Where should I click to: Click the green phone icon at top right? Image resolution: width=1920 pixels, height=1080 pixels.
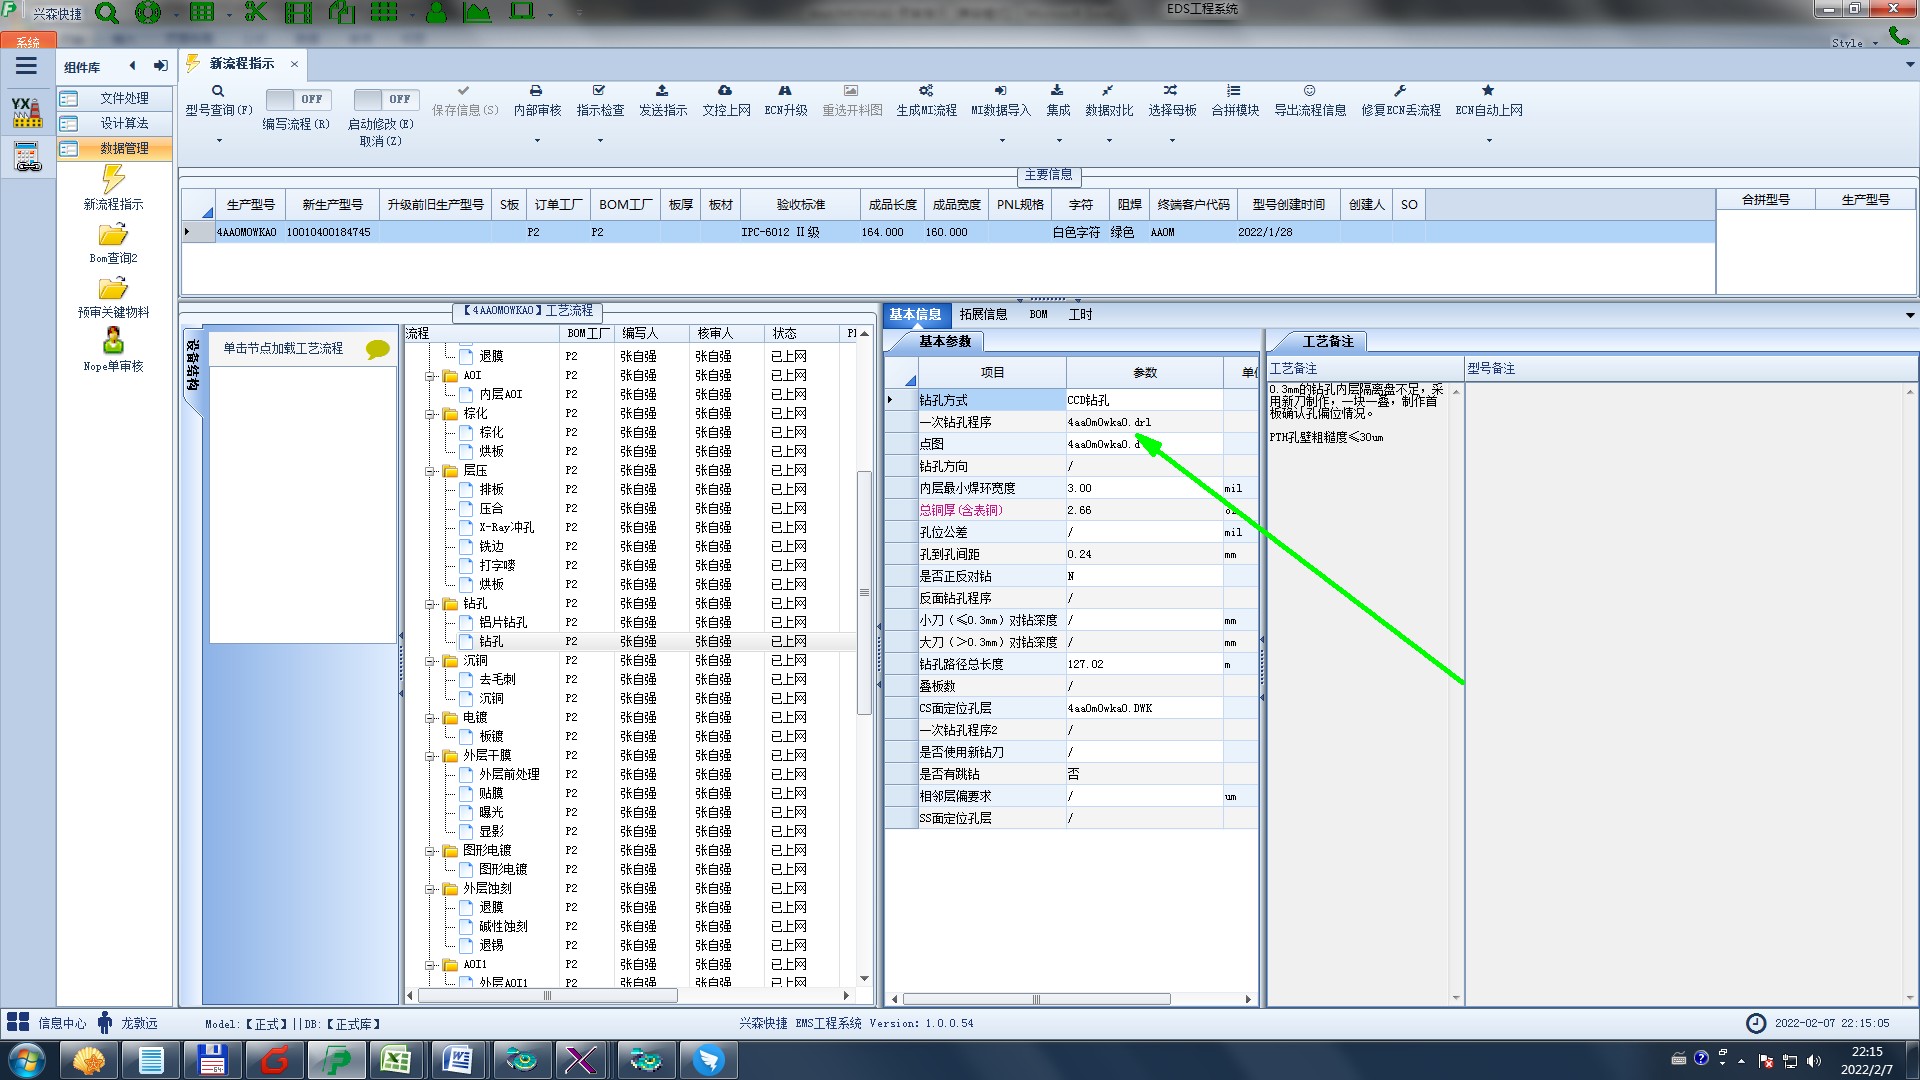(x=1898, y=36)
